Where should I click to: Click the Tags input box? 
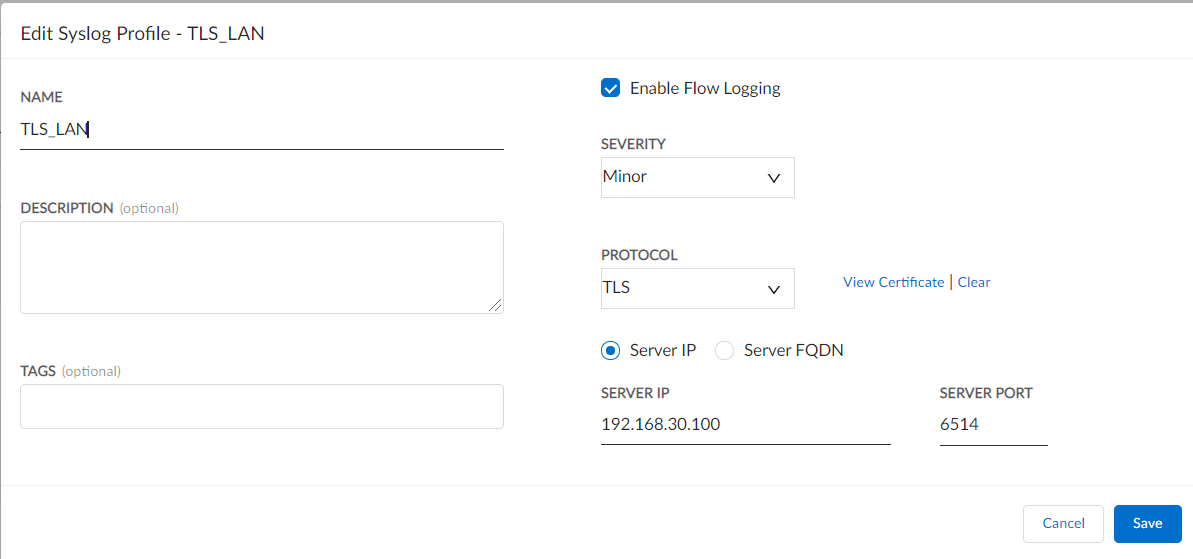[261, 406]
